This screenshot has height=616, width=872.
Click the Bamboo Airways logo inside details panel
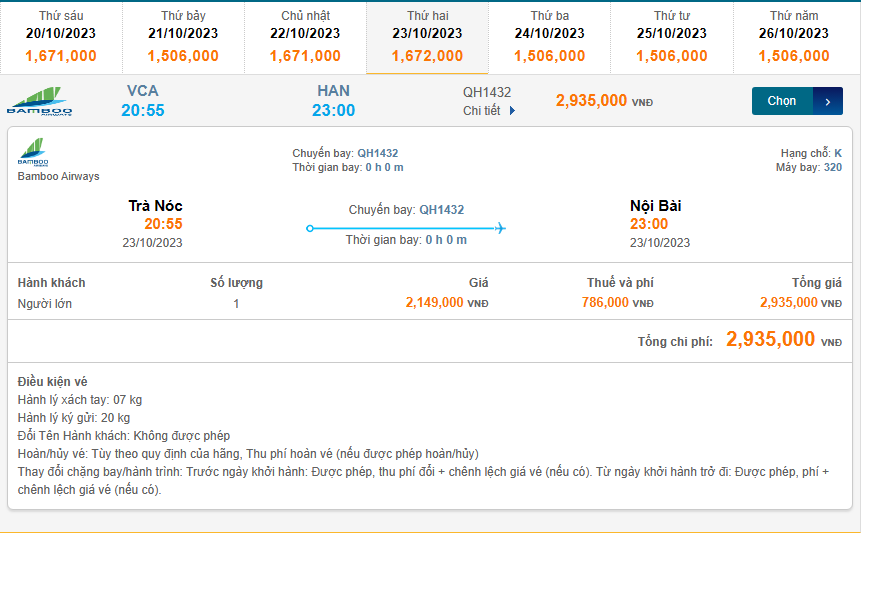[33, 153]
